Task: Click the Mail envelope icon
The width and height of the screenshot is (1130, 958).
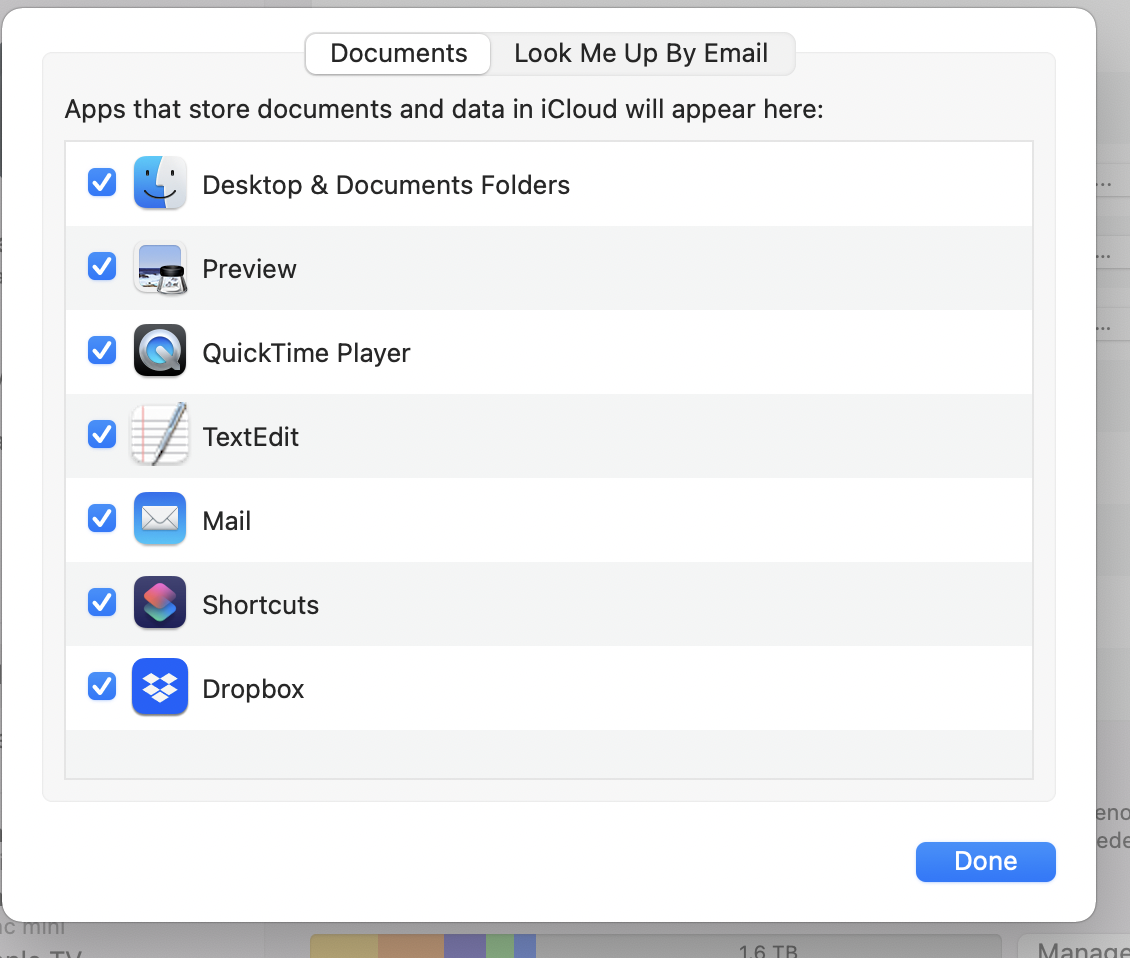Action: [160, 519]
